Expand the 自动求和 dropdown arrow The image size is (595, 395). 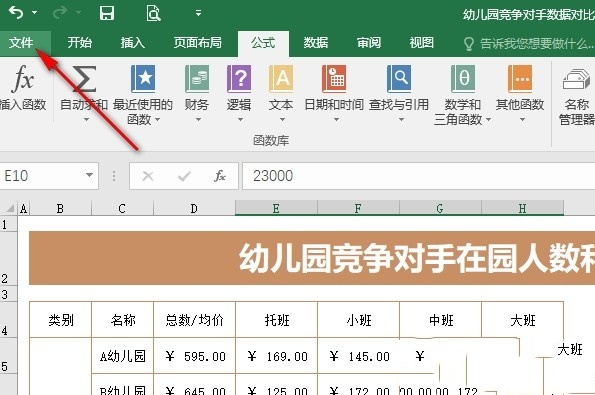(86, 120)
